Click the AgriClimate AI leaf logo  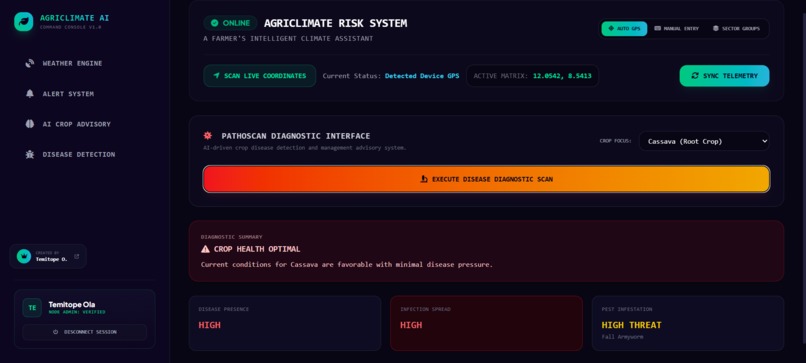(x=24, y=22)
